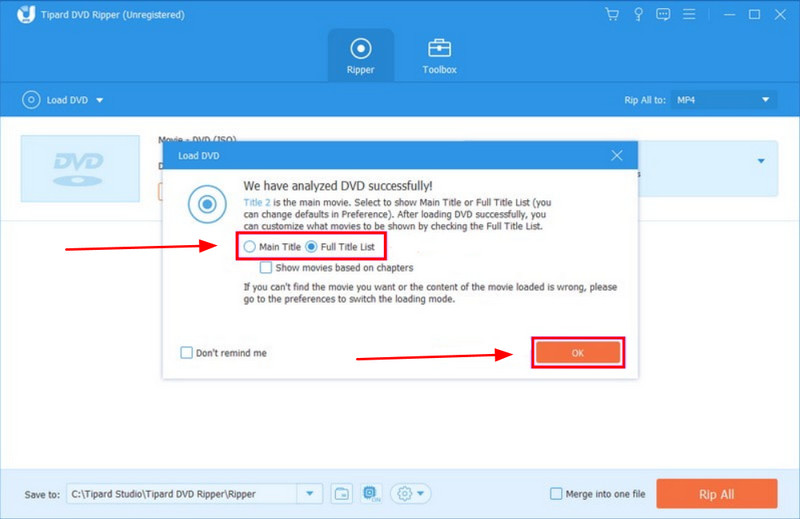Click the settings gear icon at bottom

coord(405,493)
